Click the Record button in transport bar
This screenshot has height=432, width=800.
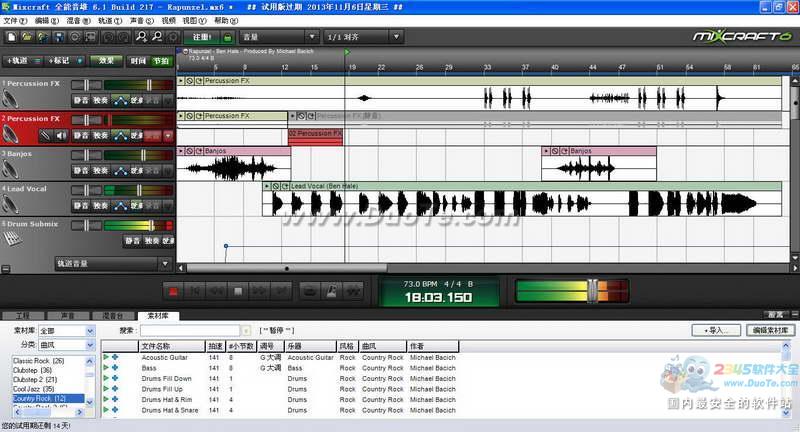[x=173, y=291]
